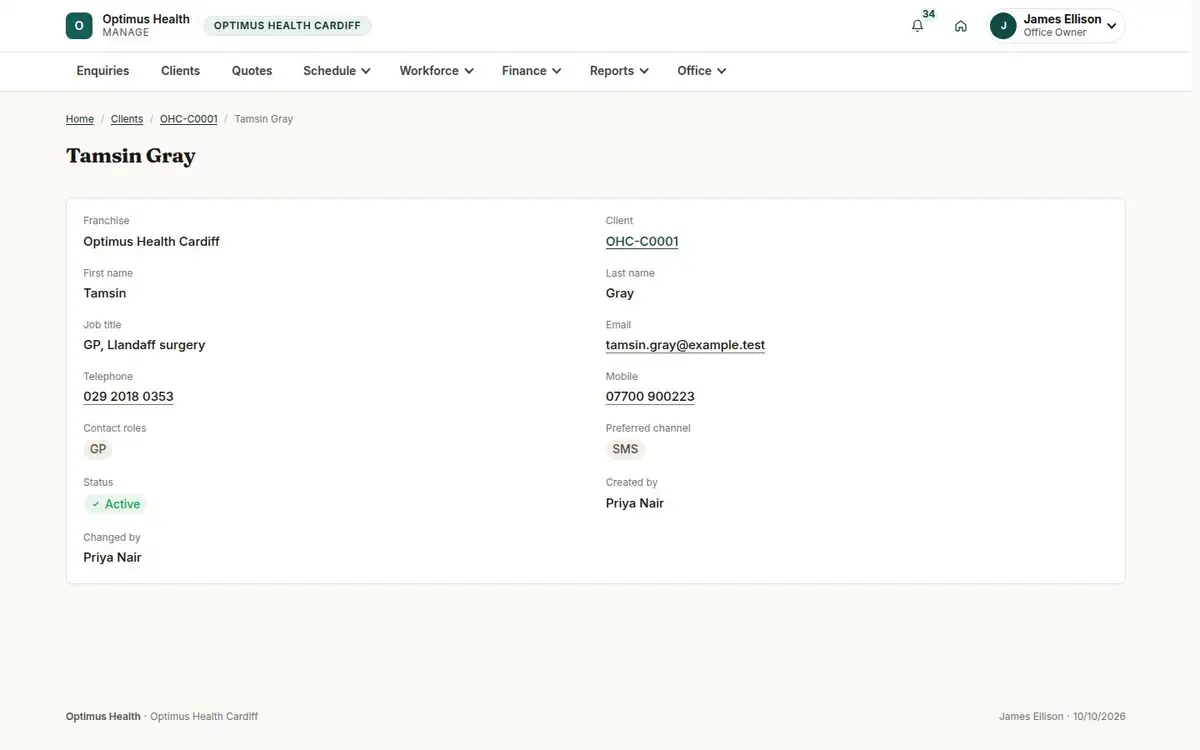
Task: Click the Optimus Health logo icon
Action: pos(79,26)
